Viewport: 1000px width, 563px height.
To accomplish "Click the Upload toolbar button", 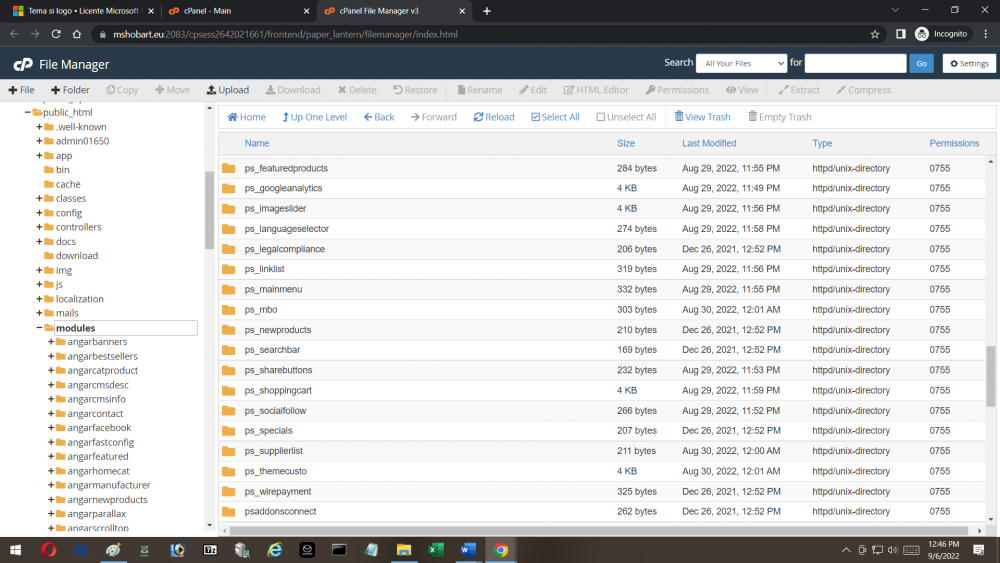I will [x=228, y=90].
